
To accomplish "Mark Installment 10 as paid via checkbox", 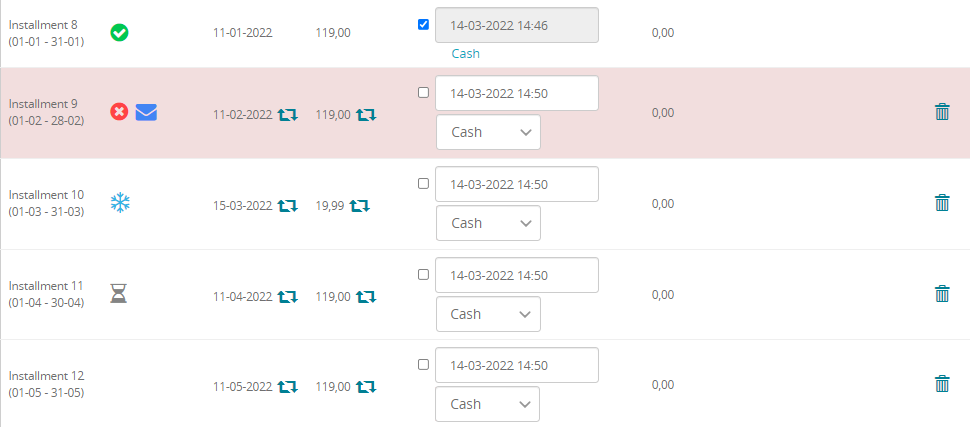I will [423, 183].
